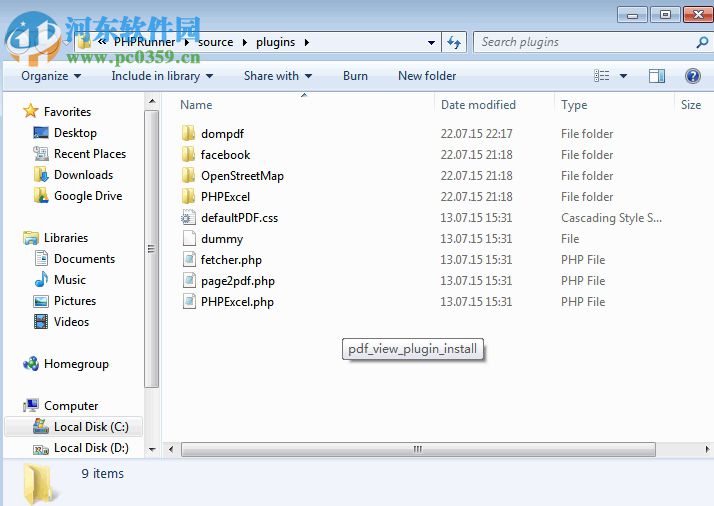This screenshot has width=714, height=506.
Task: Open the view options dropdown arrow
Action: (623, 76)
